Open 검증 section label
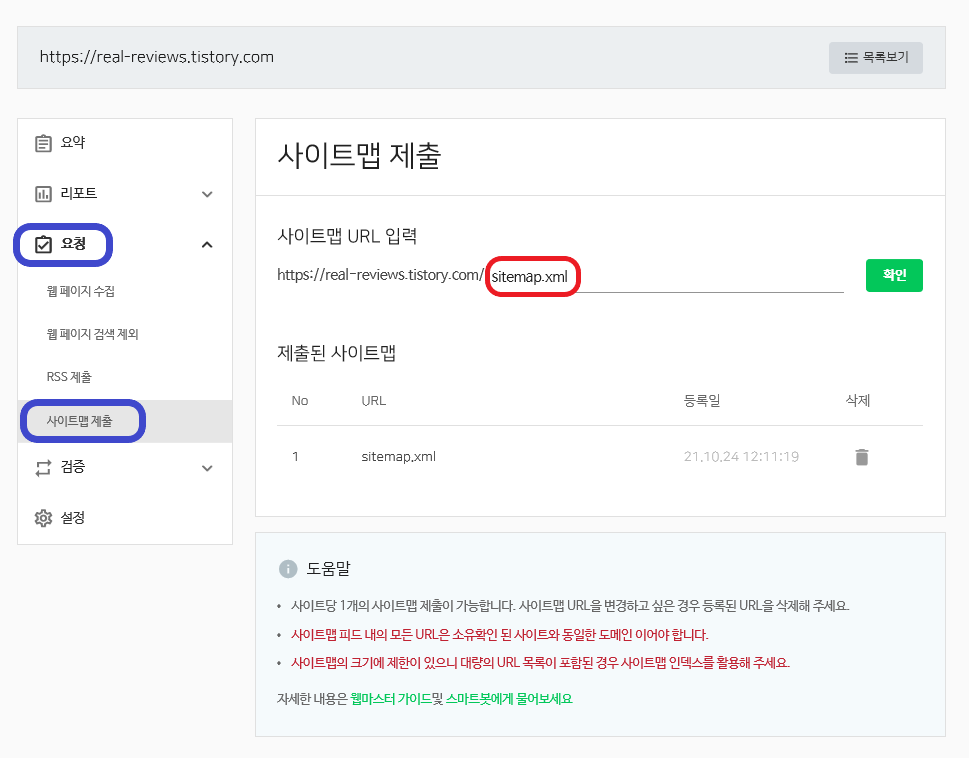 coord(72,467)
